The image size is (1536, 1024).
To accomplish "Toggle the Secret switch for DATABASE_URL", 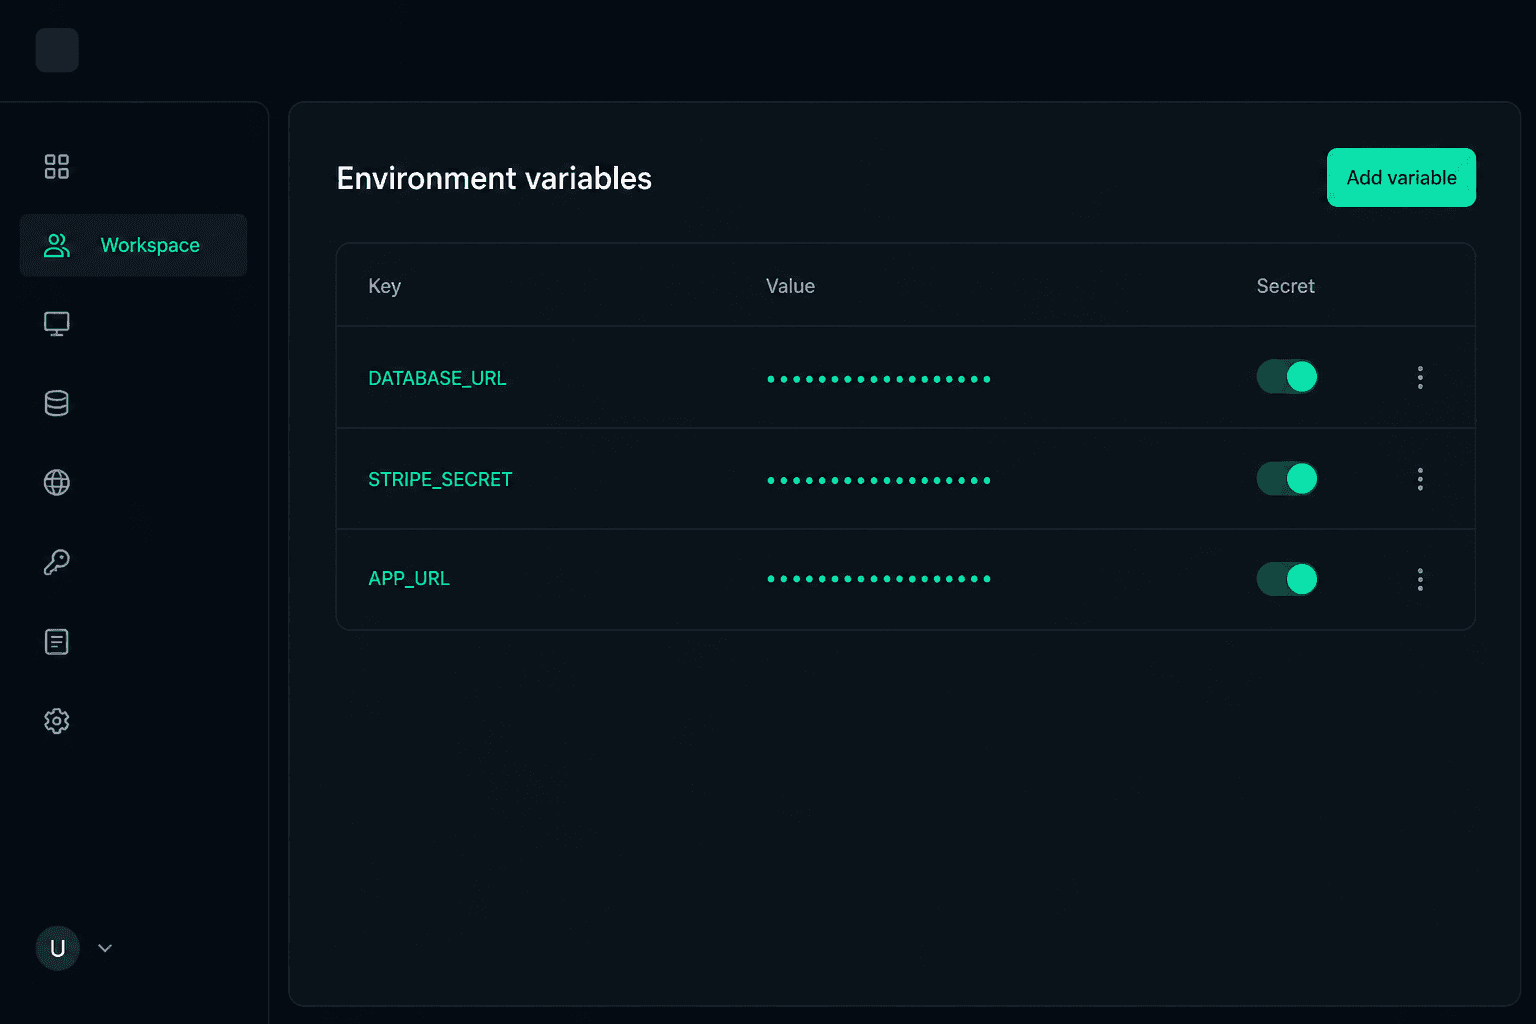I will [x=1287, y=377].
